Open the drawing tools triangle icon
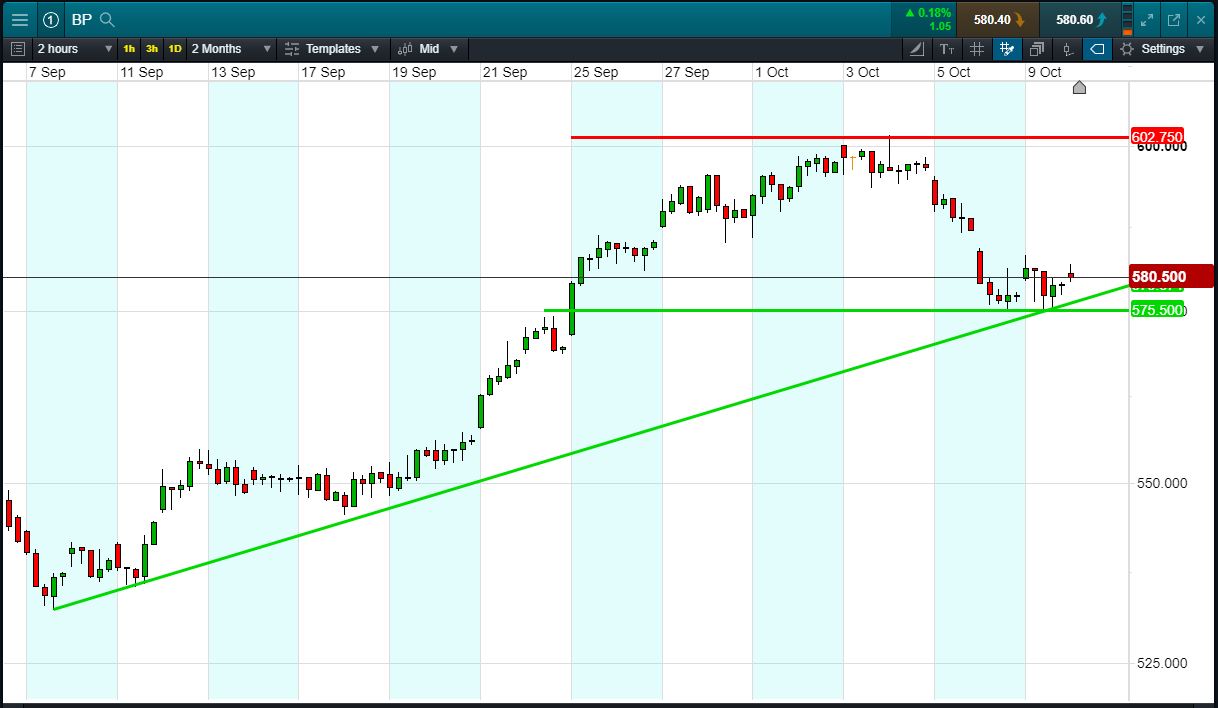This screenshot has width=1218, height=708. [917, 48]
